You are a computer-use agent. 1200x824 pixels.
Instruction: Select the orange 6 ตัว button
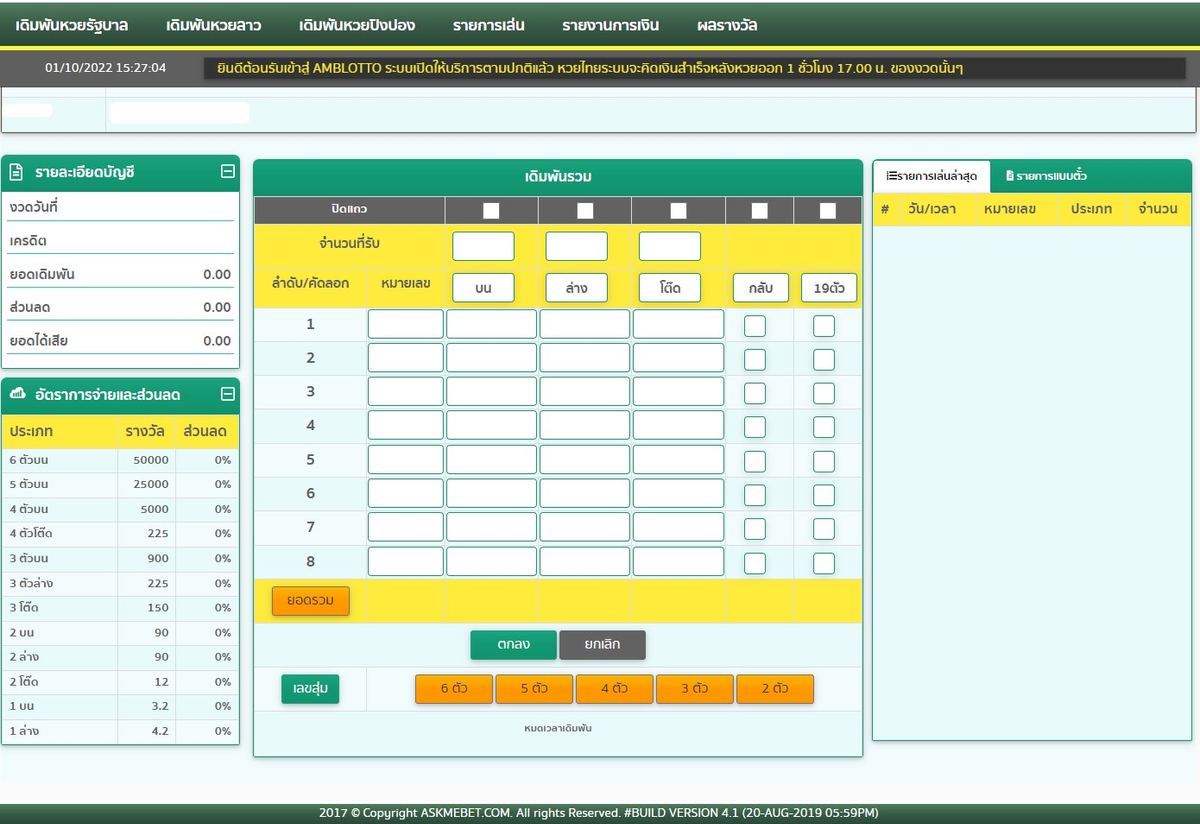coord(454,689)
